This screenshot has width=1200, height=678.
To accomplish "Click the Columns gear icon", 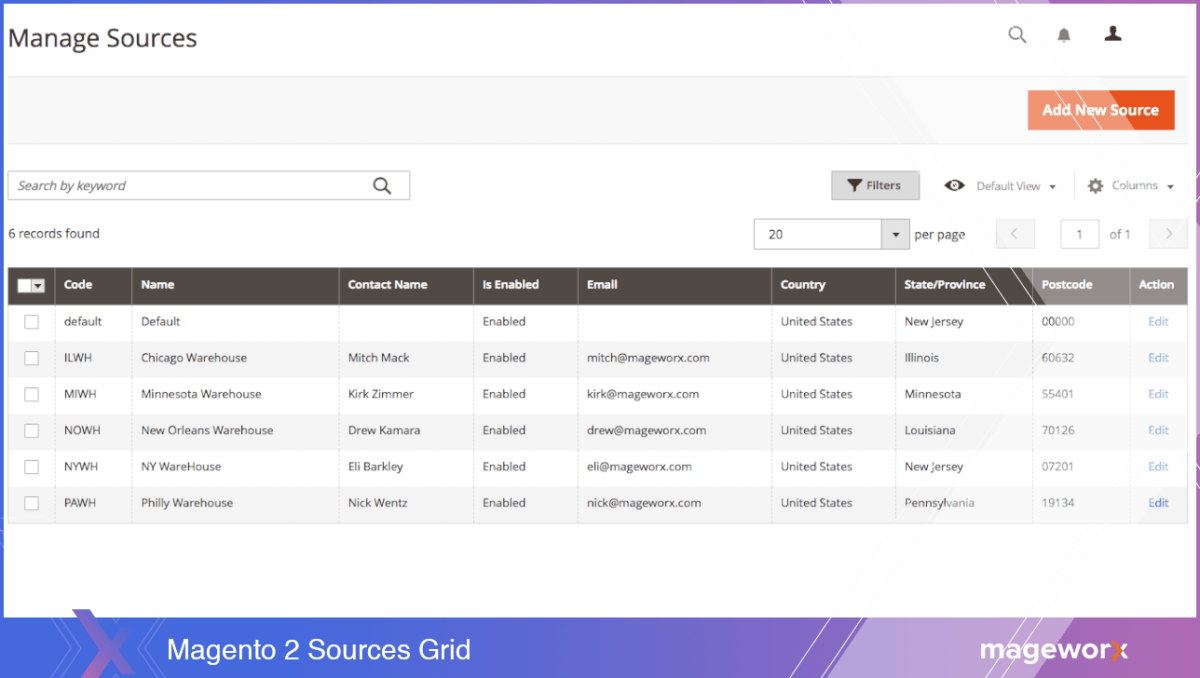I will coord(1095,186).
